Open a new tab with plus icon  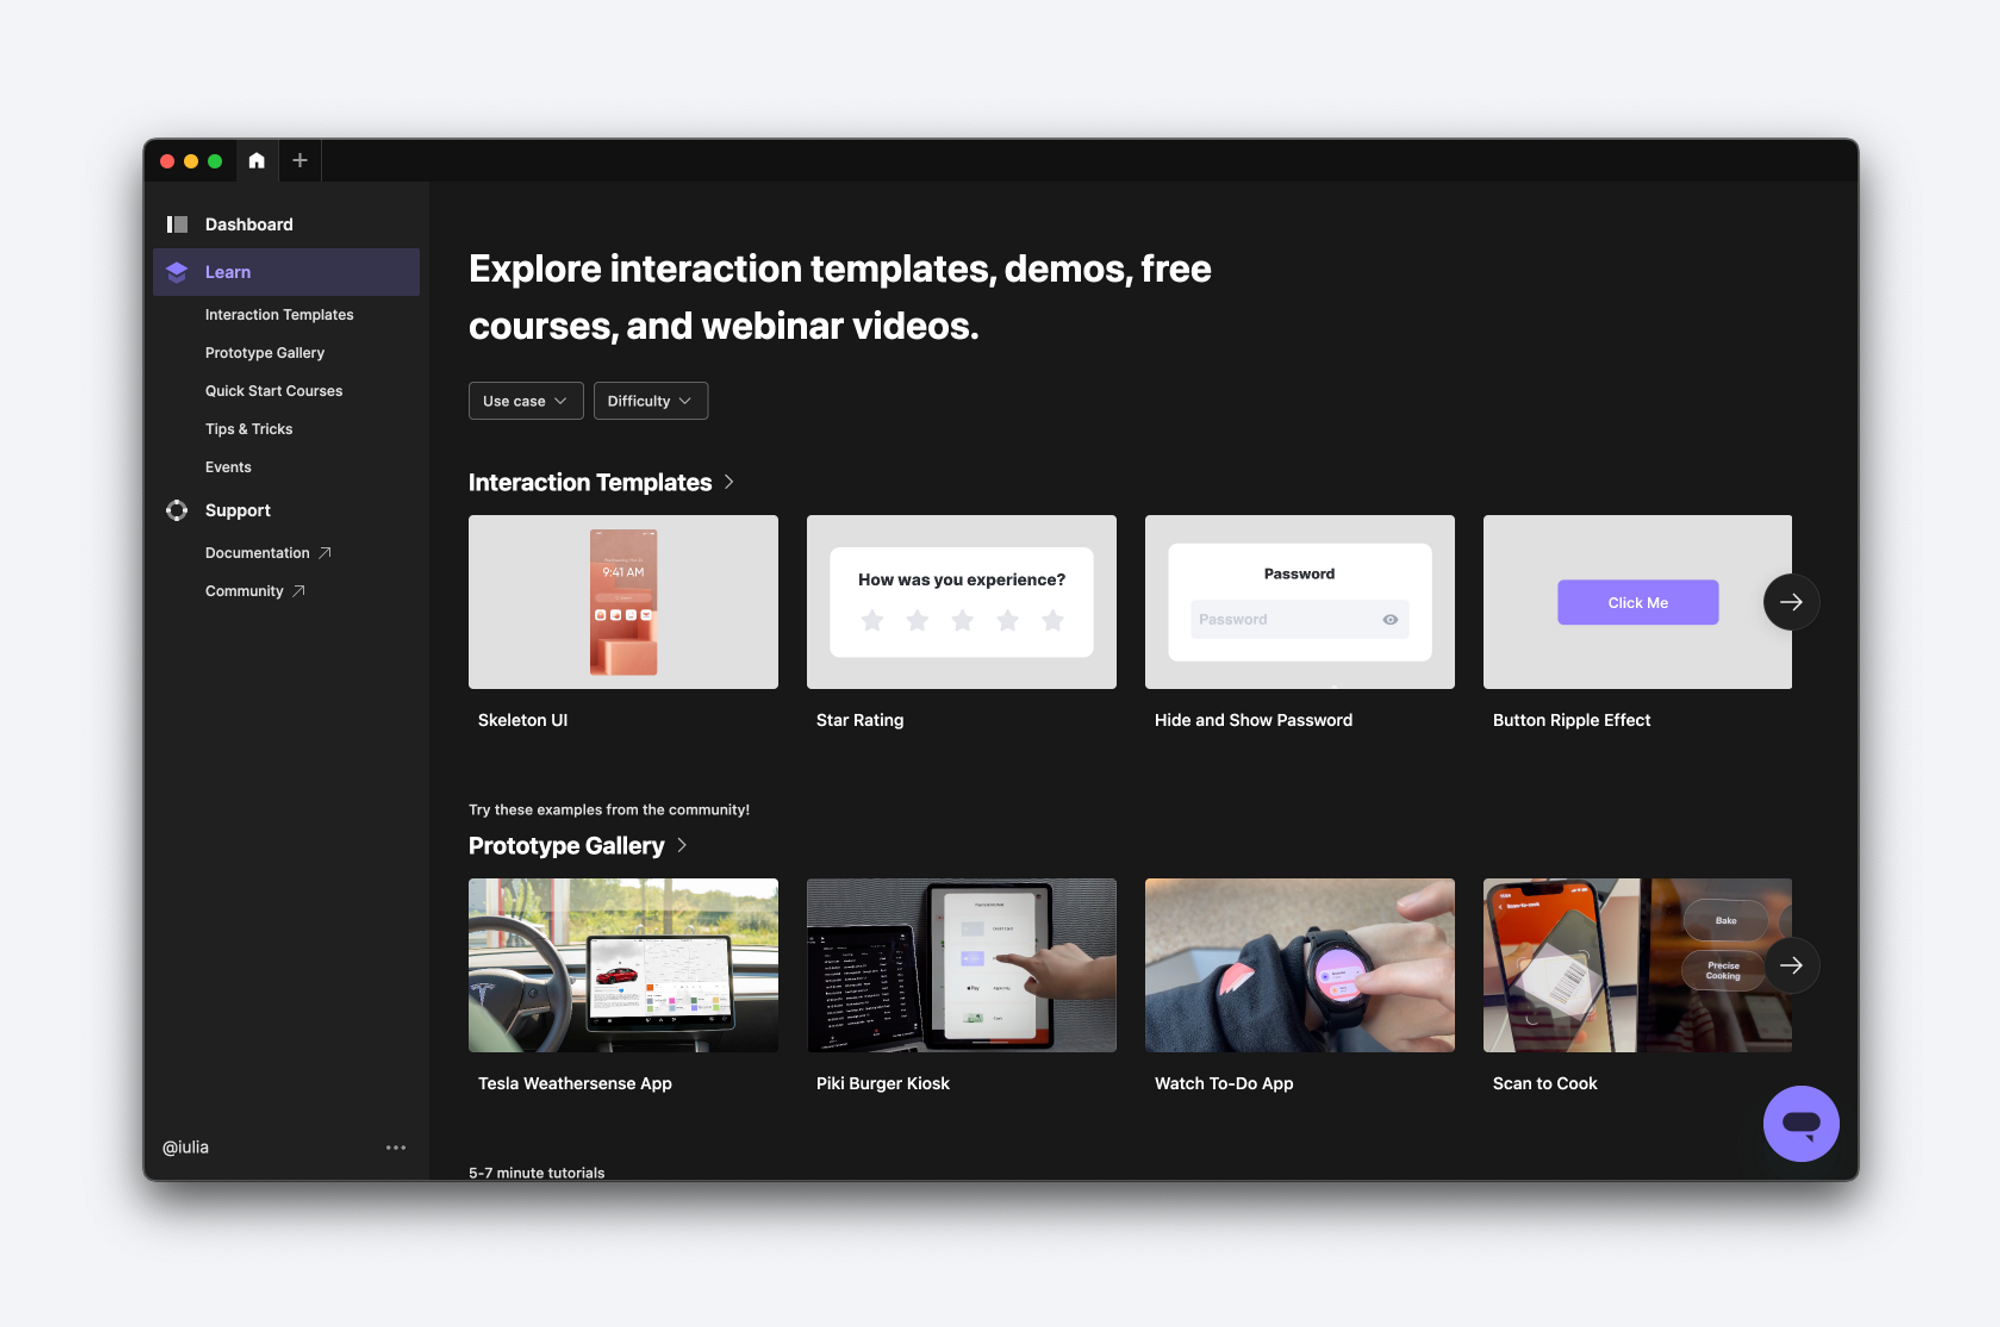coord(299,160)
